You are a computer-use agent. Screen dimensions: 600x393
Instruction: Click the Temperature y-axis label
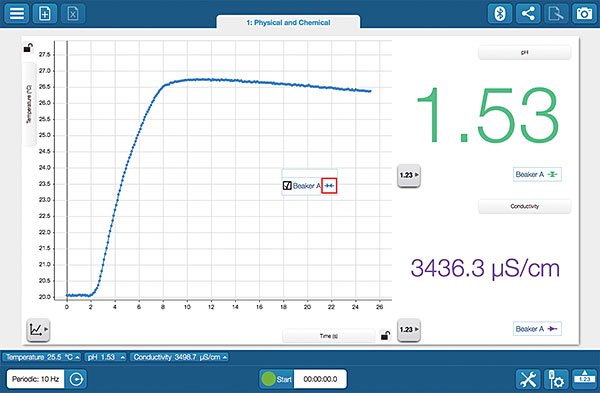pos(29,104)
